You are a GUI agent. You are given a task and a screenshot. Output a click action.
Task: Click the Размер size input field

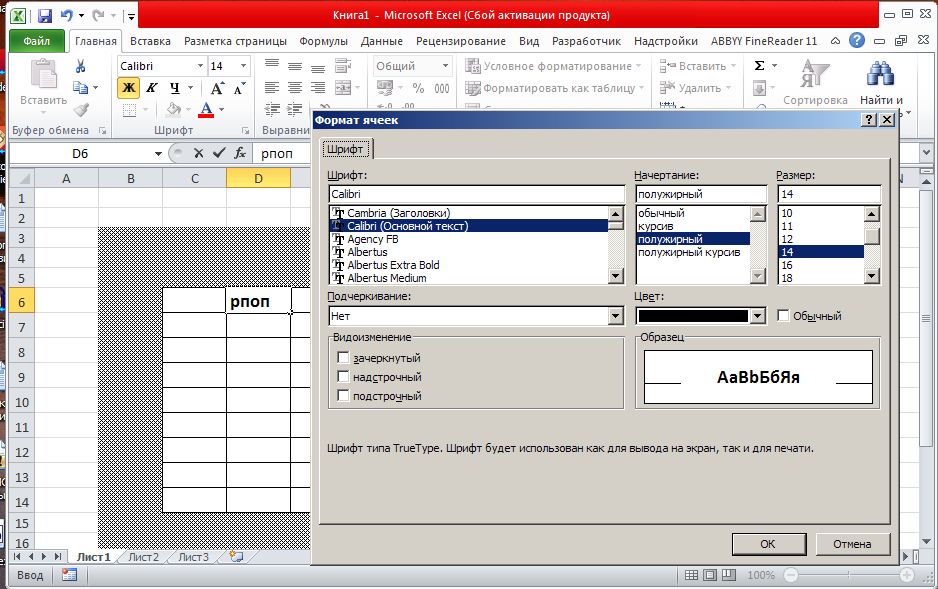coord(829,194)
